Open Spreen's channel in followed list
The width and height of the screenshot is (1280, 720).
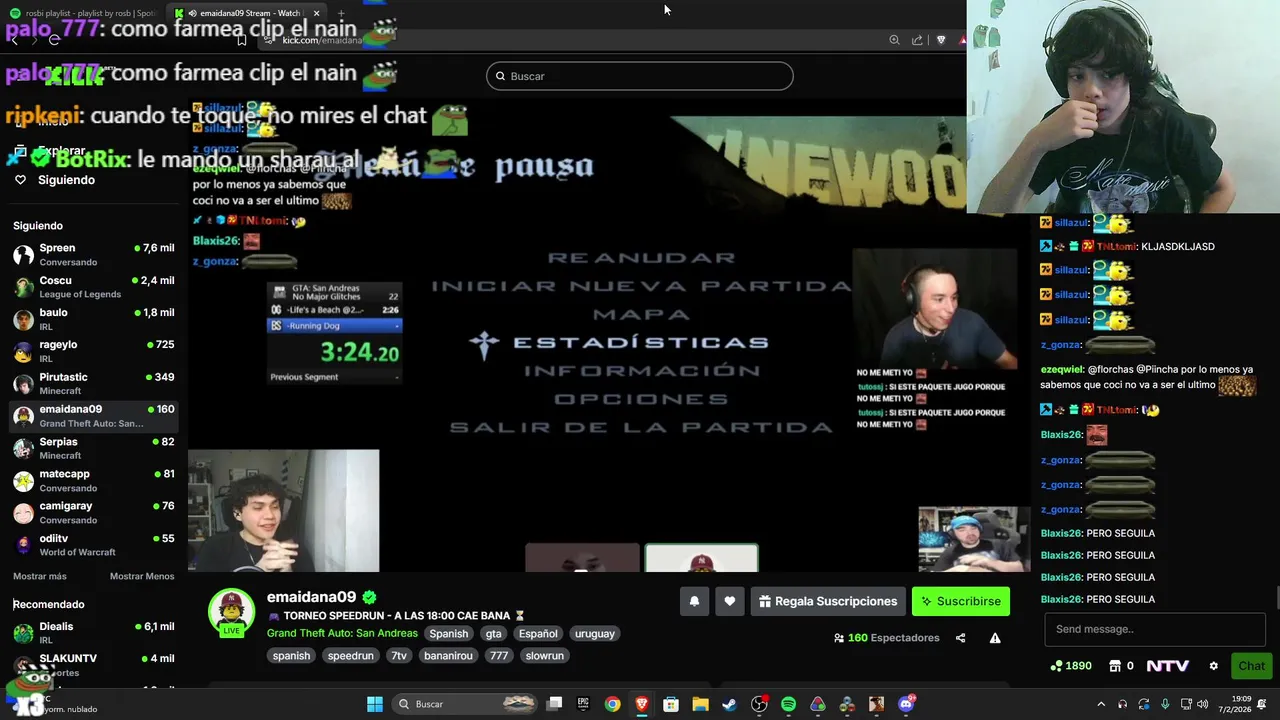coord(93,255)
